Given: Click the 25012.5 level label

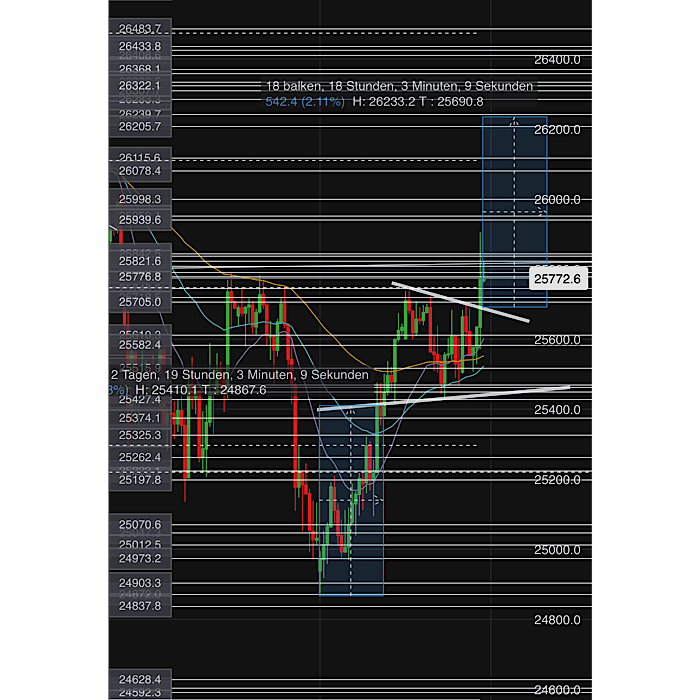Looking at the screenshot, I should pos(140,545).
